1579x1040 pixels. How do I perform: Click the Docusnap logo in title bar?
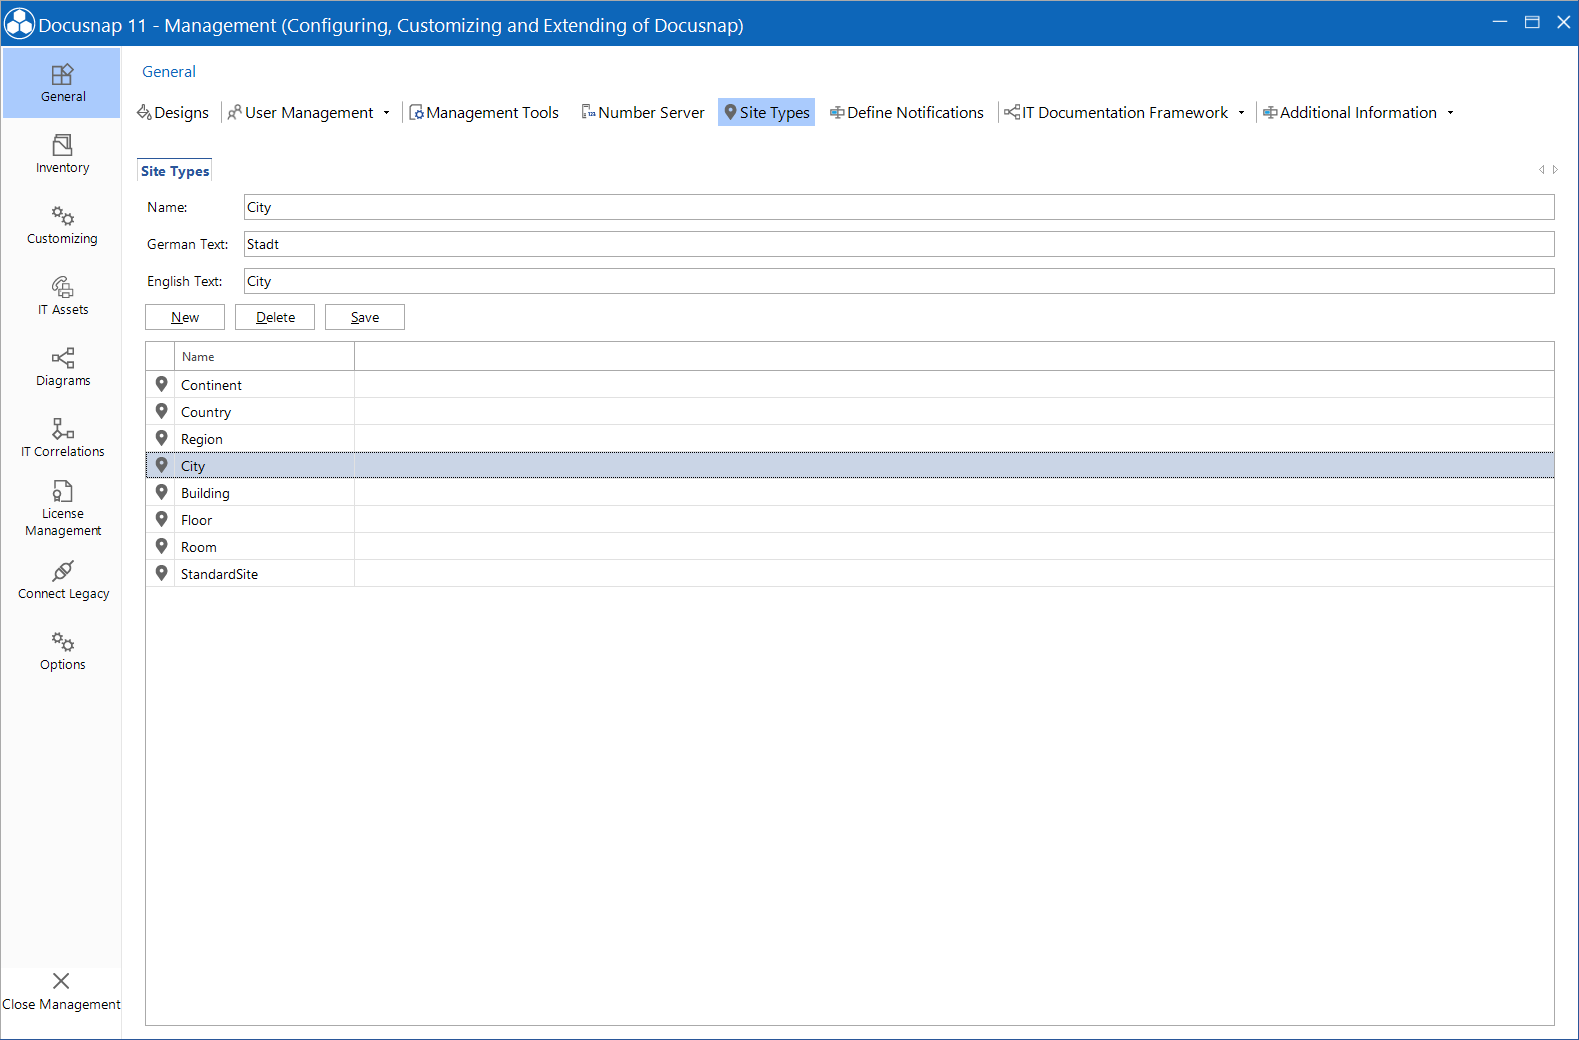(x=19, y=24)
